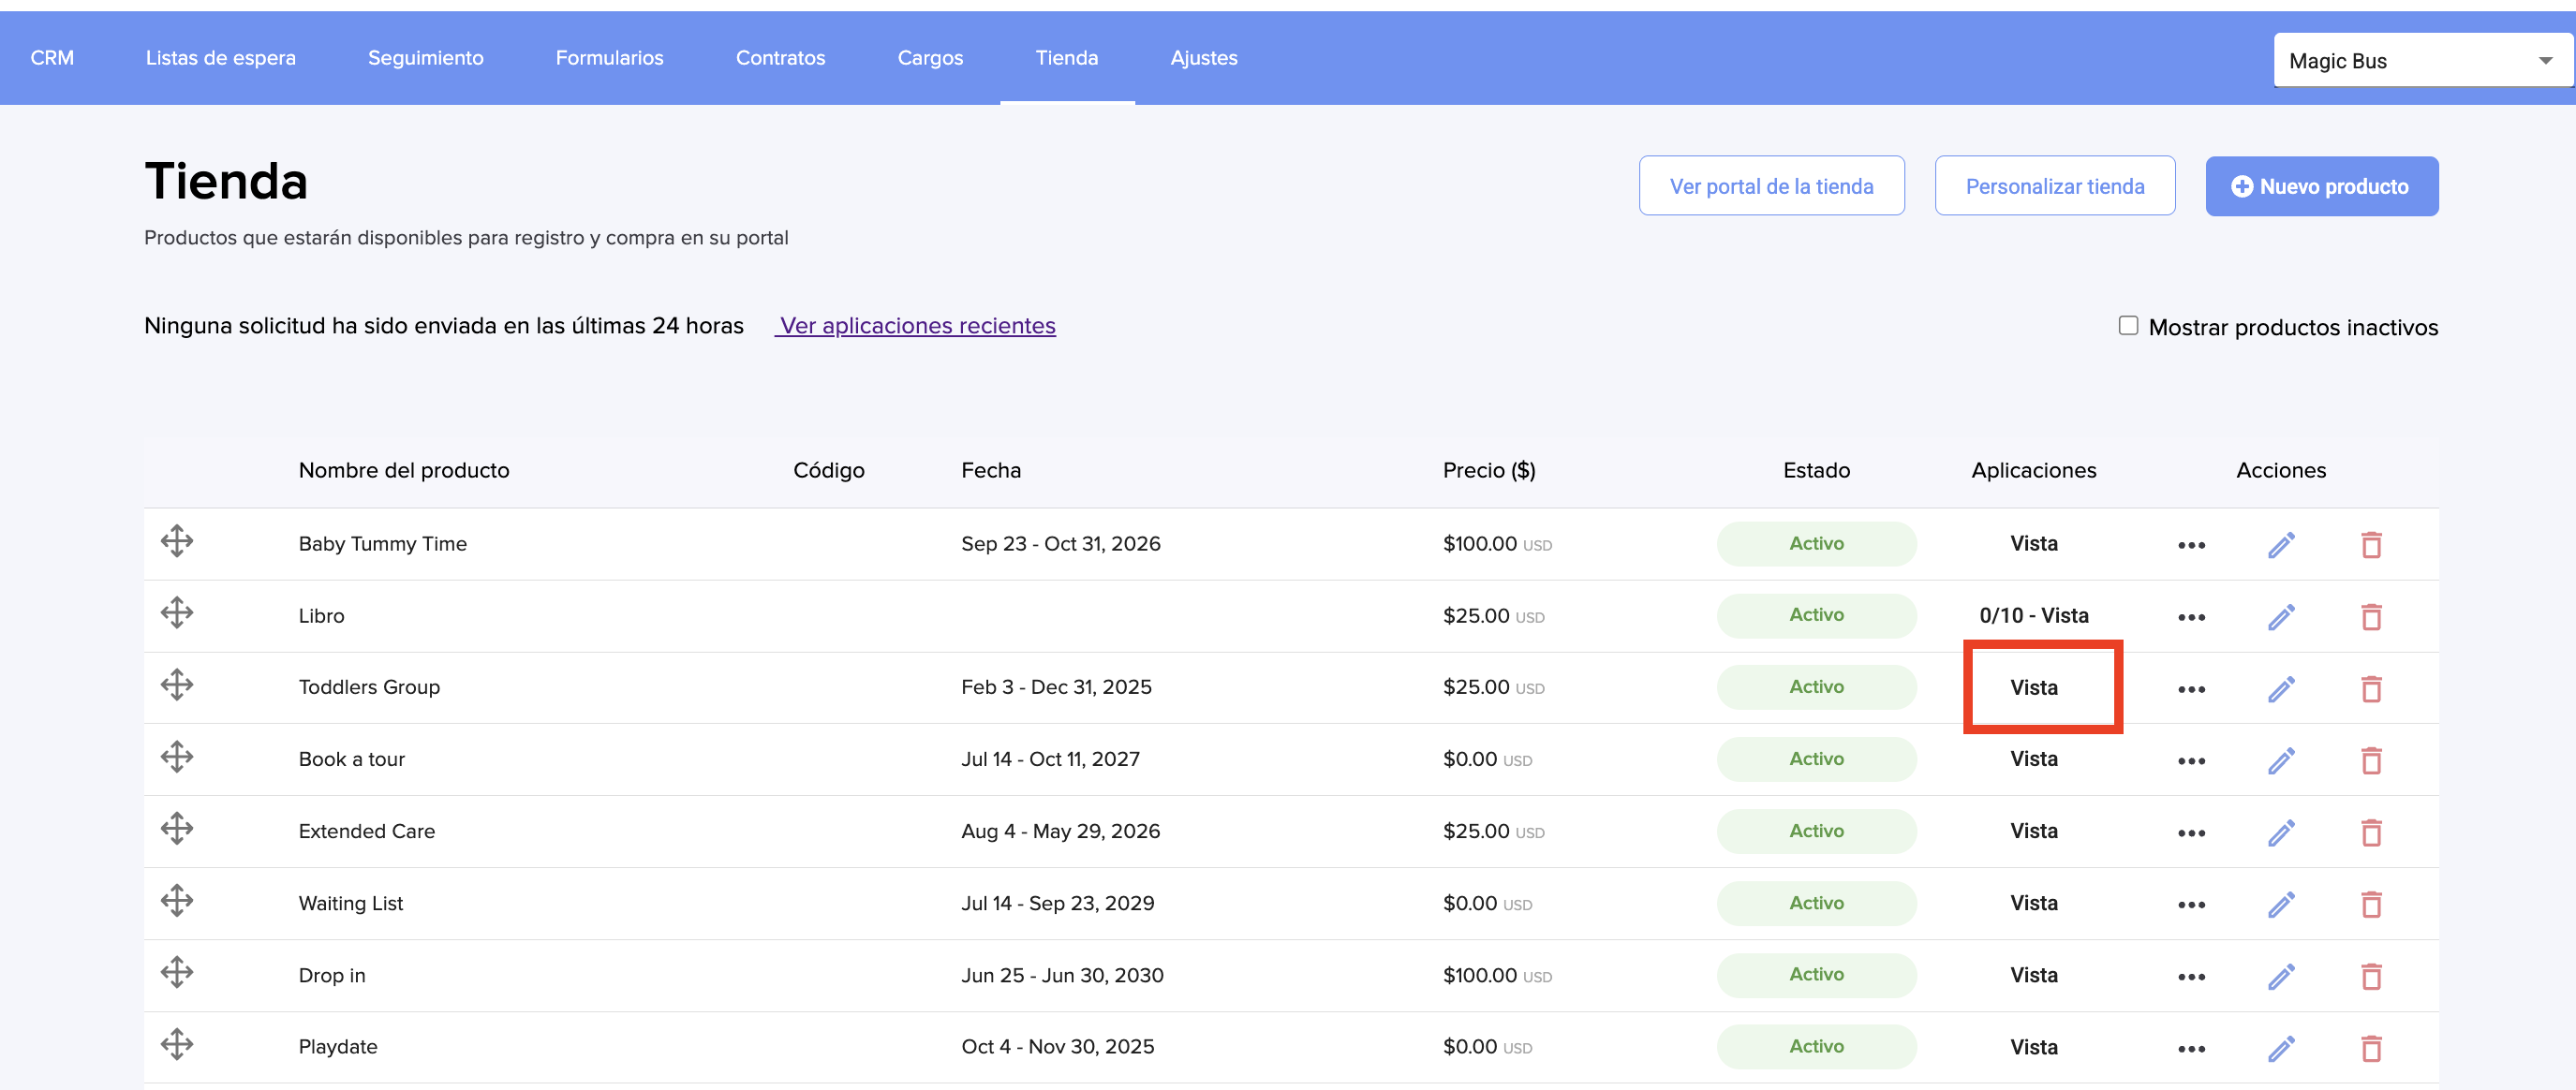
Task: Click the Nuevo producto button
Action: pos(2321,186)
